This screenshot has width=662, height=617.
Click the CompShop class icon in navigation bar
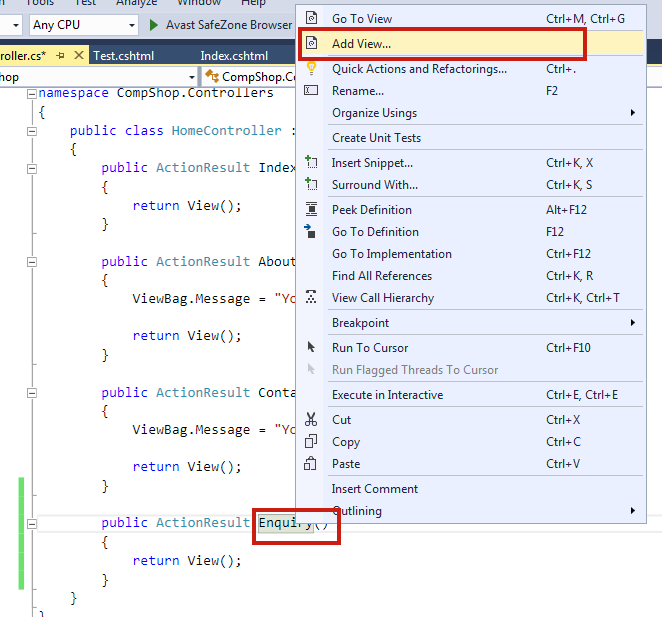click(212, 76)
